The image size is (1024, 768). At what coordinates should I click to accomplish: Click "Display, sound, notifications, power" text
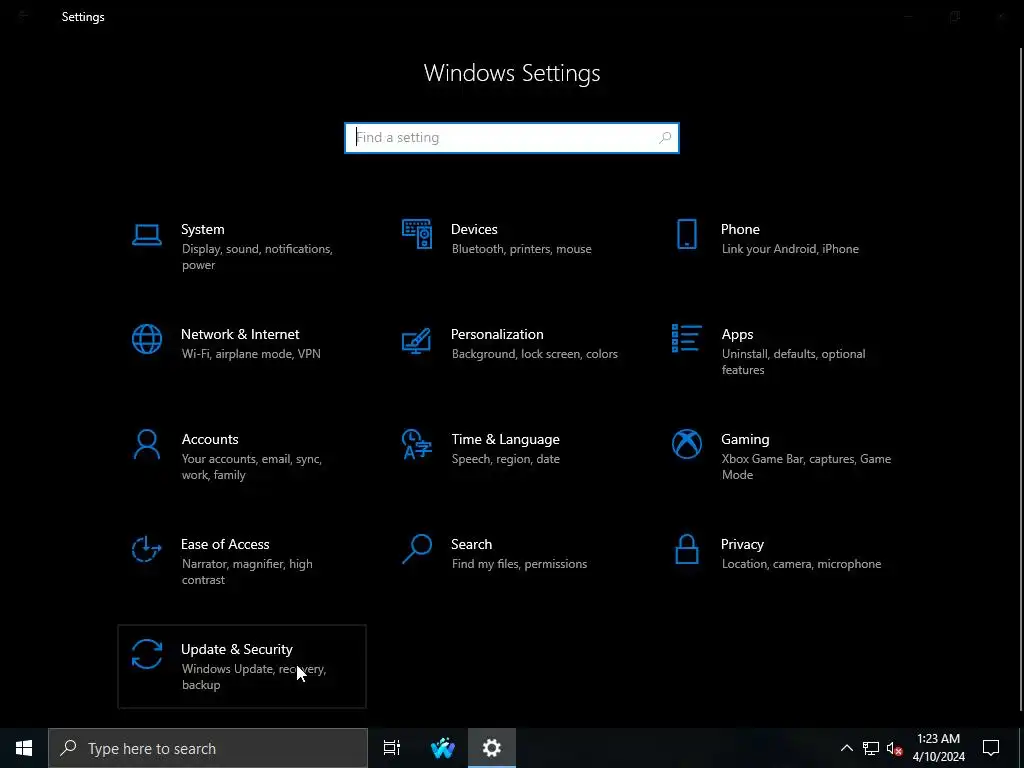[257, 257]
